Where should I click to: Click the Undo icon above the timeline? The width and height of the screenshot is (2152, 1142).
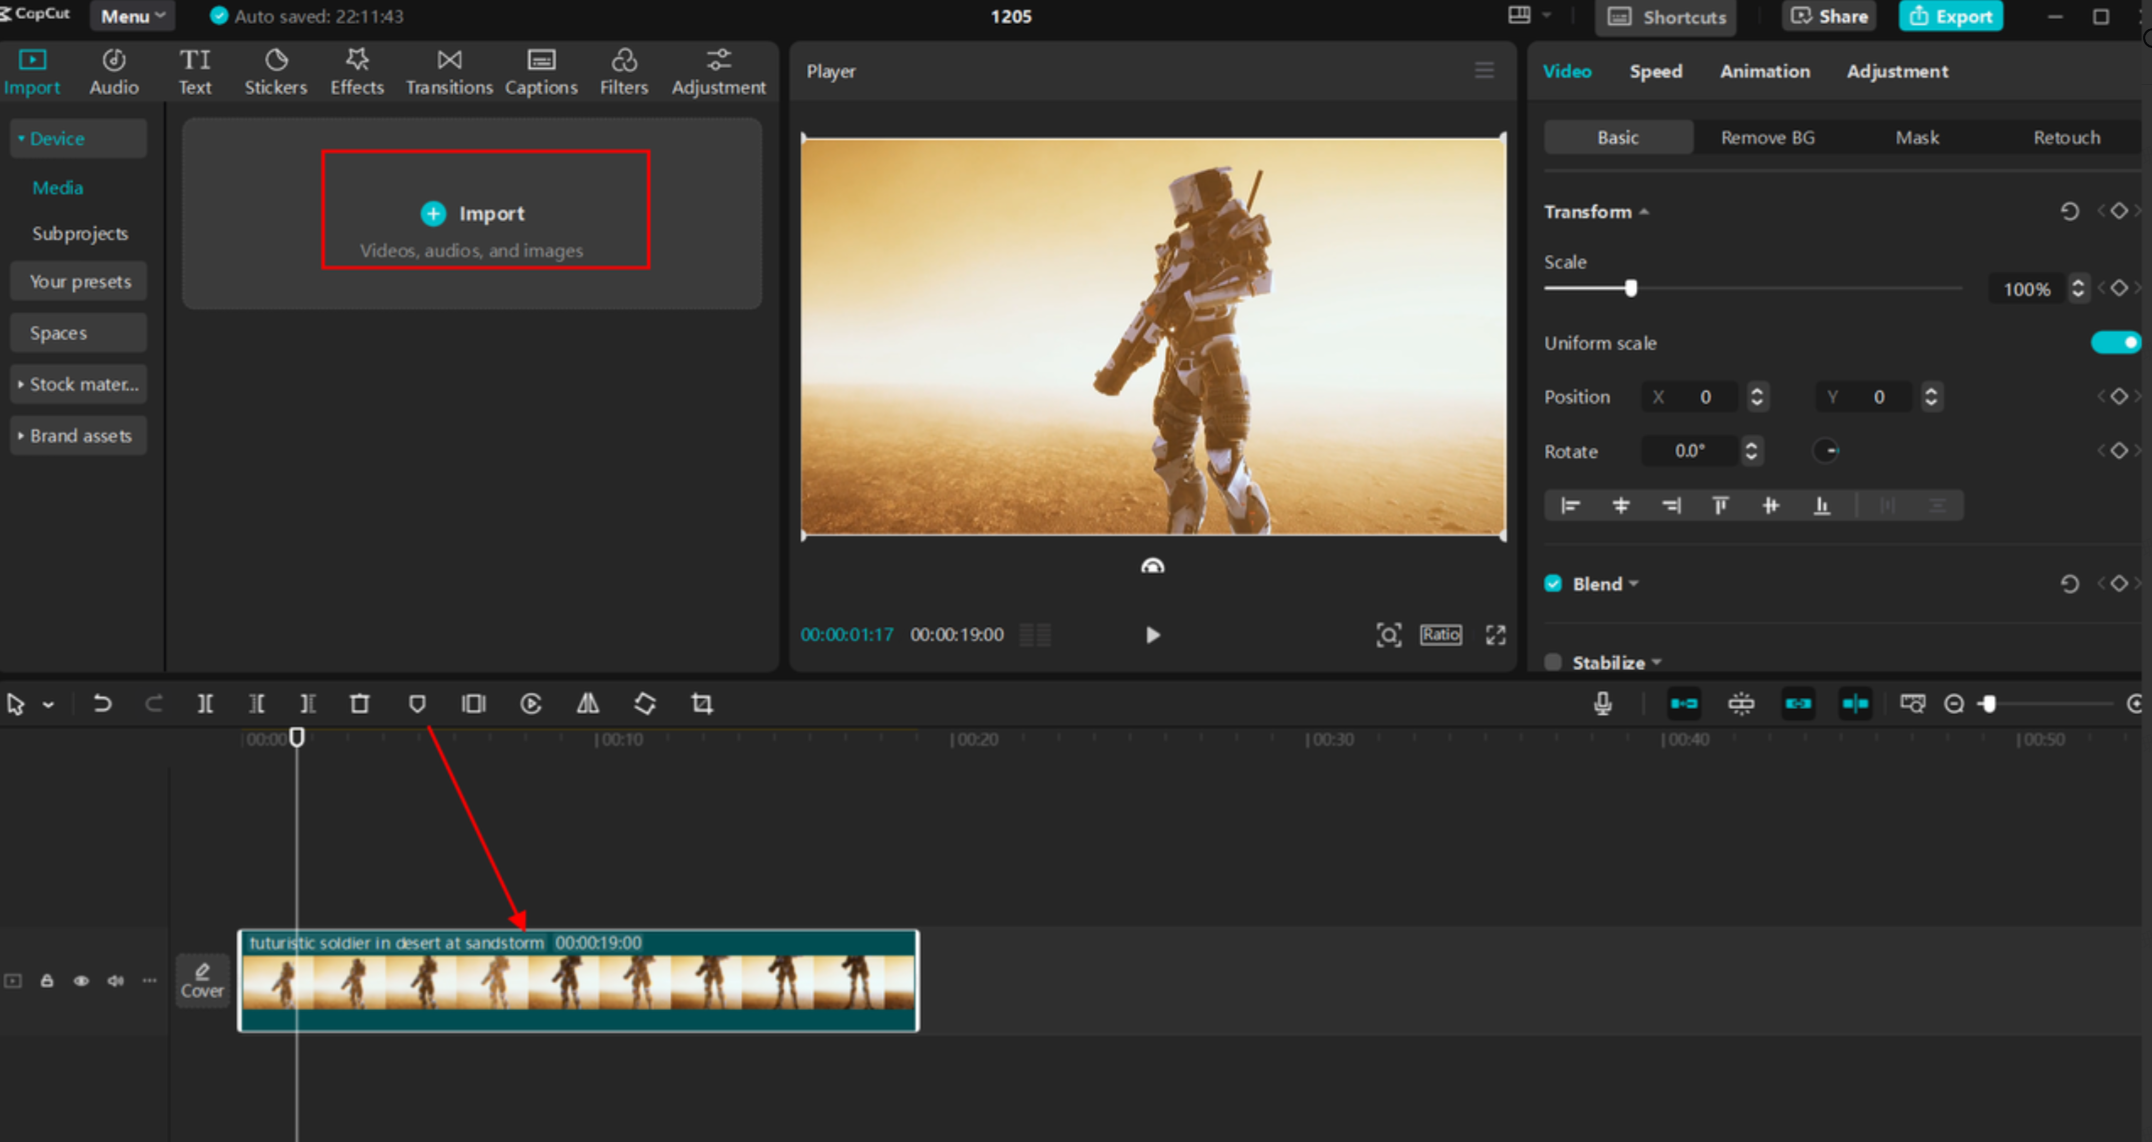tap(103, 703)
